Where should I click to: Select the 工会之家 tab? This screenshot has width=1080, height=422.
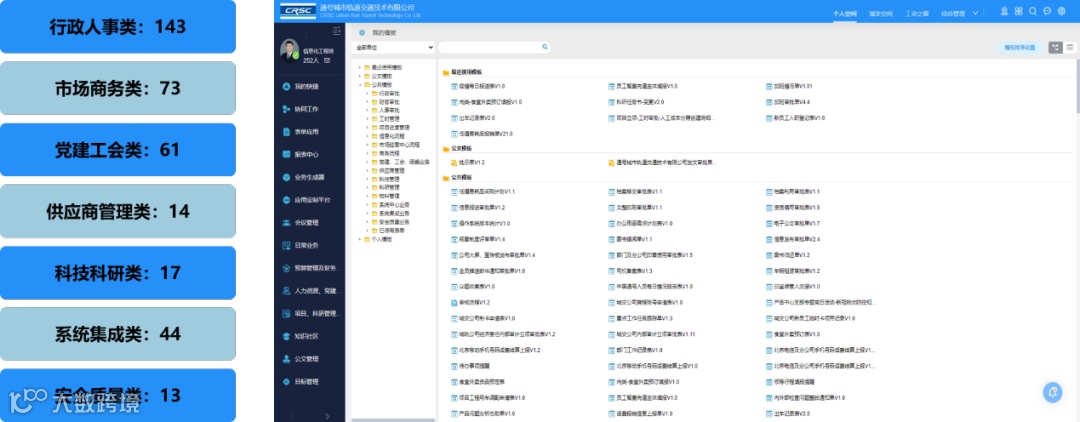click(917, 12)
